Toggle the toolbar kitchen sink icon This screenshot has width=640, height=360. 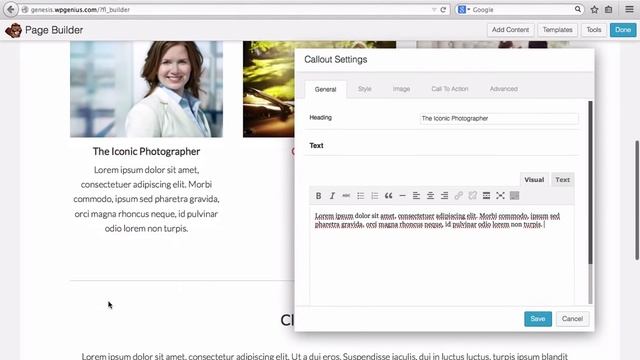click(x=514, y=196)
